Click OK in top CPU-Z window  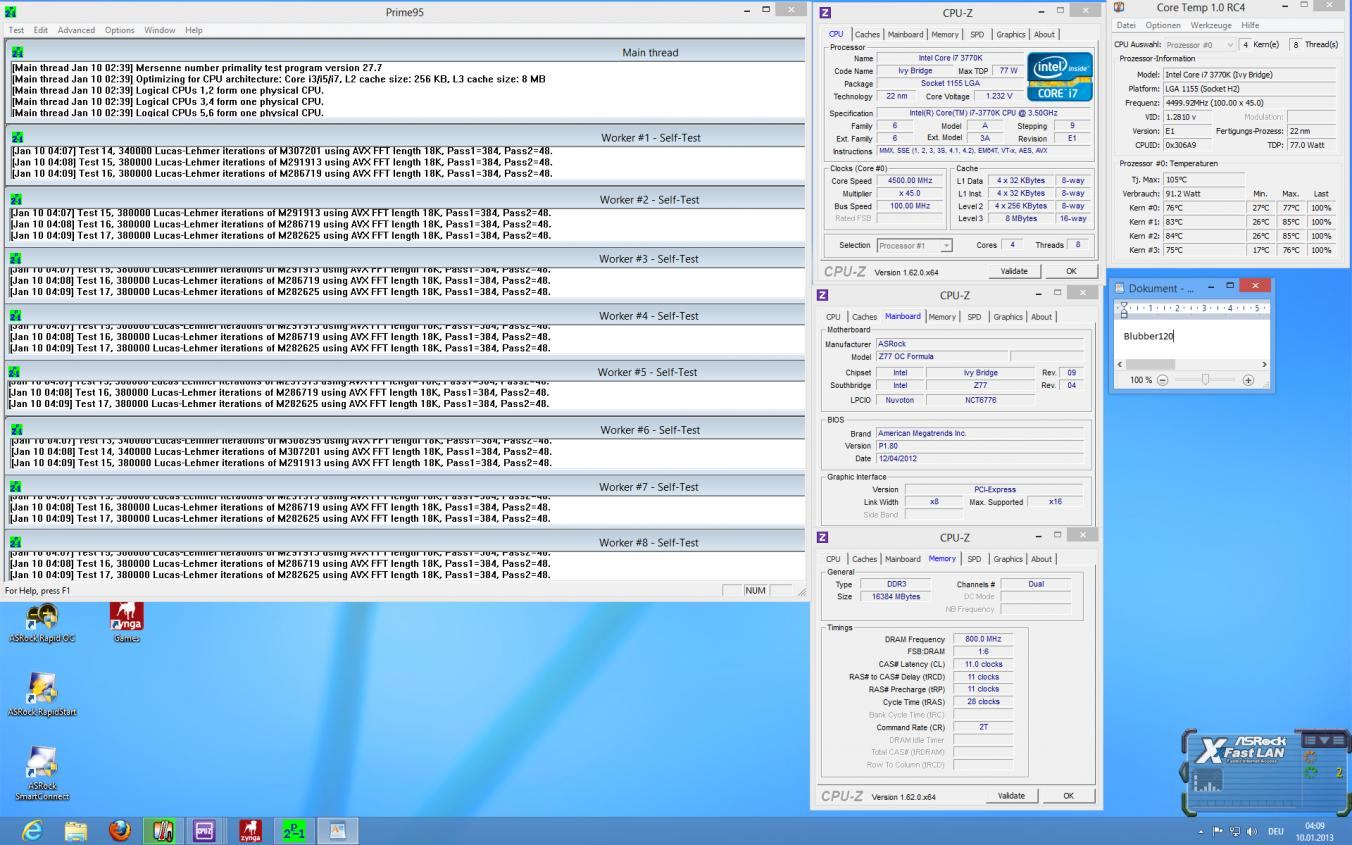tap(1071, 271)
